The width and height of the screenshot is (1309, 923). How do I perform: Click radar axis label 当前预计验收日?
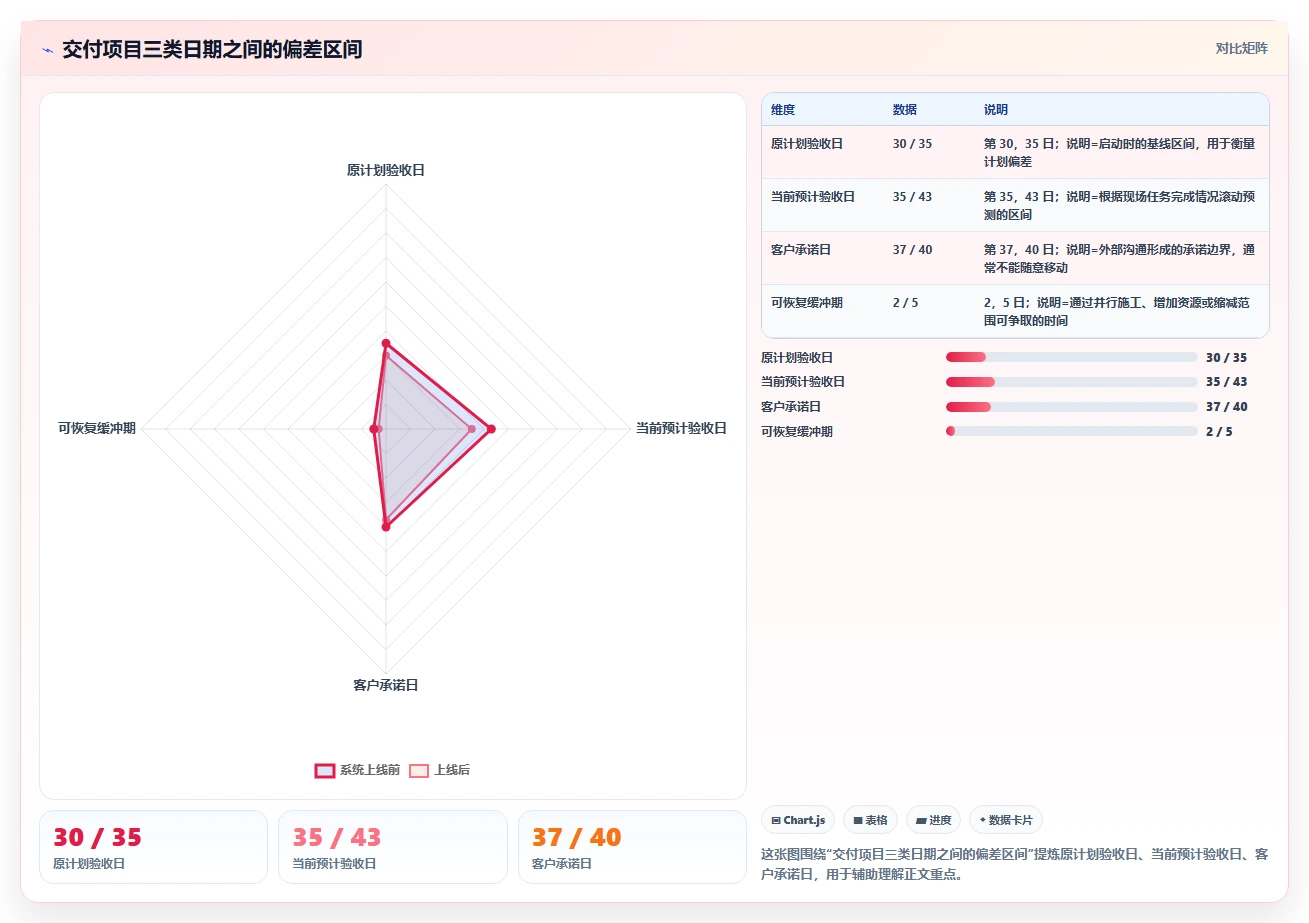click(681, 428)
